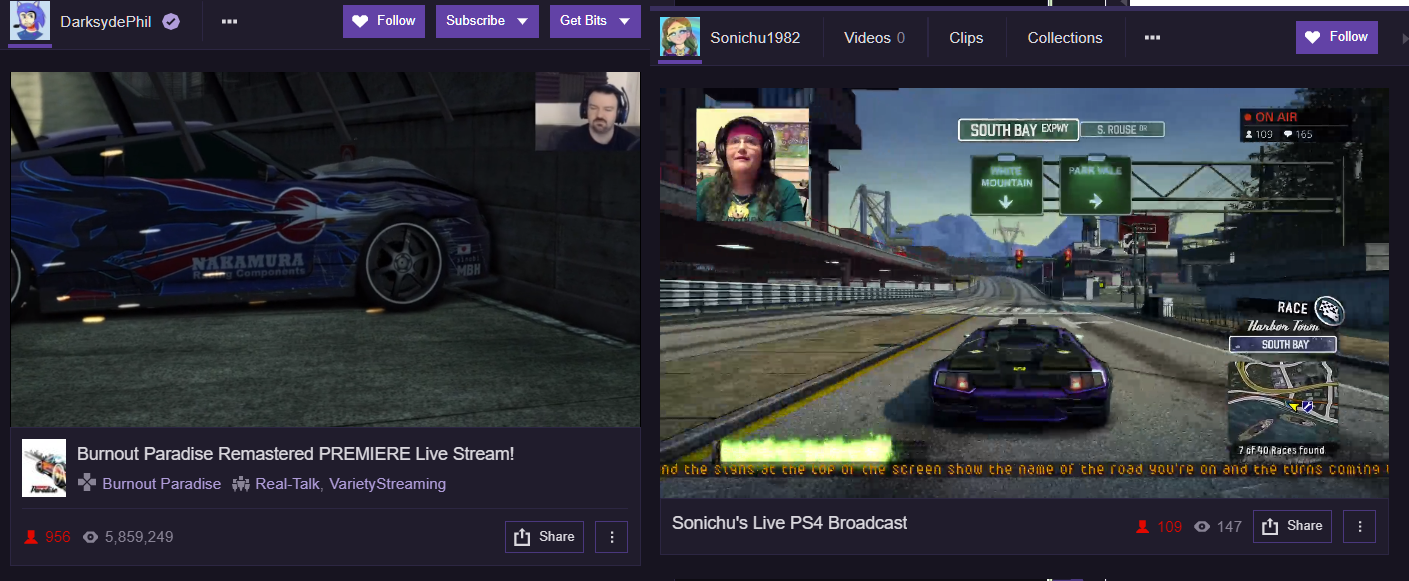Share DarksydePhil's stream
The width and height of the screenshot is (1409, 581).
tap(544, 537)
